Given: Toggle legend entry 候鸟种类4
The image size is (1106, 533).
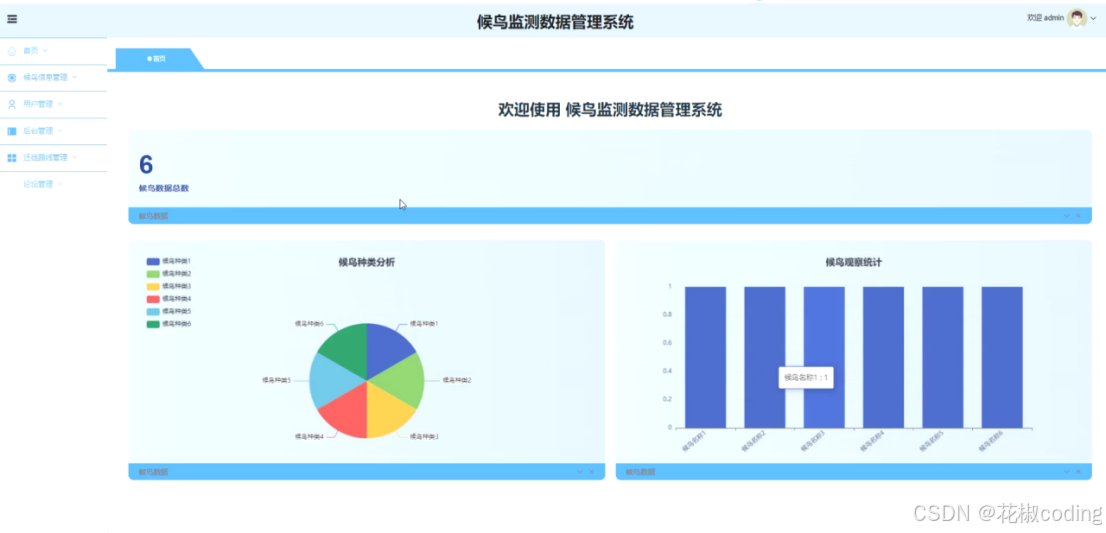Looking at the screenshot, I should (169, 299).
